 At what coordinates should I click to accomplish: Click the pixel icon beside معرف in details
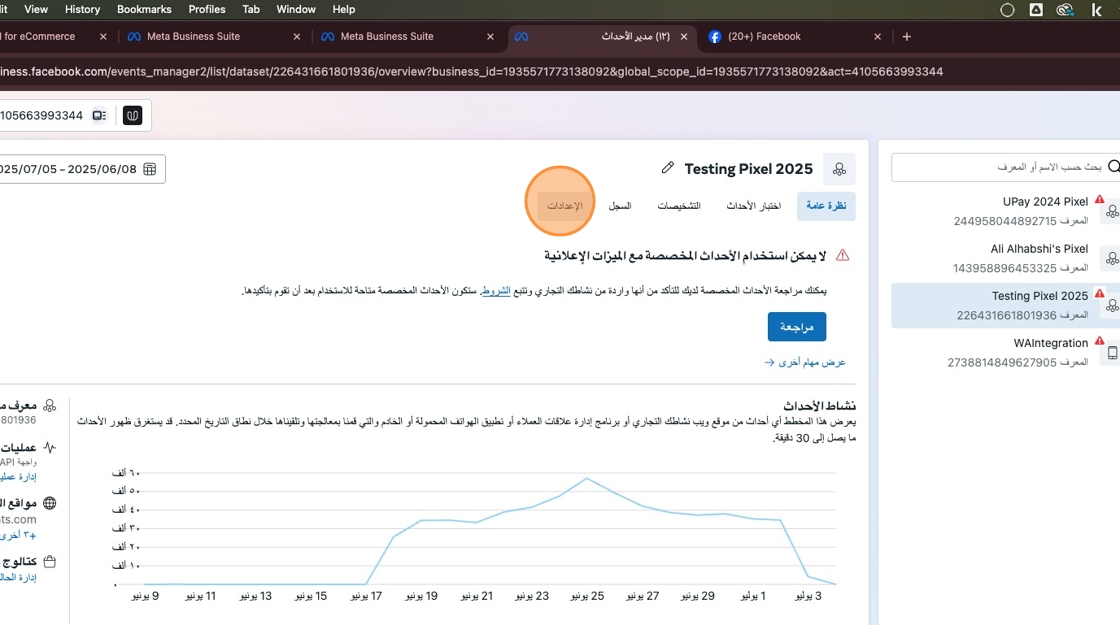(49, 406)
